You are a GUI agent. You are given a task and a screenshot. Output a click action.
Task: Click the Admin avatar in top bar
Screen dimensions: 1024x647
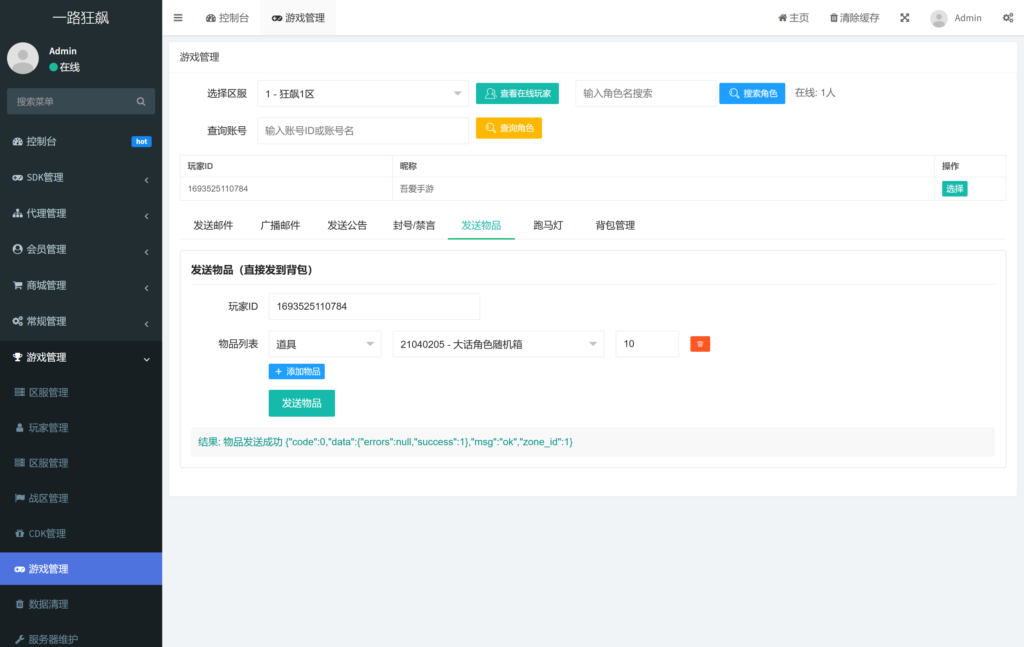click(938, 18)
